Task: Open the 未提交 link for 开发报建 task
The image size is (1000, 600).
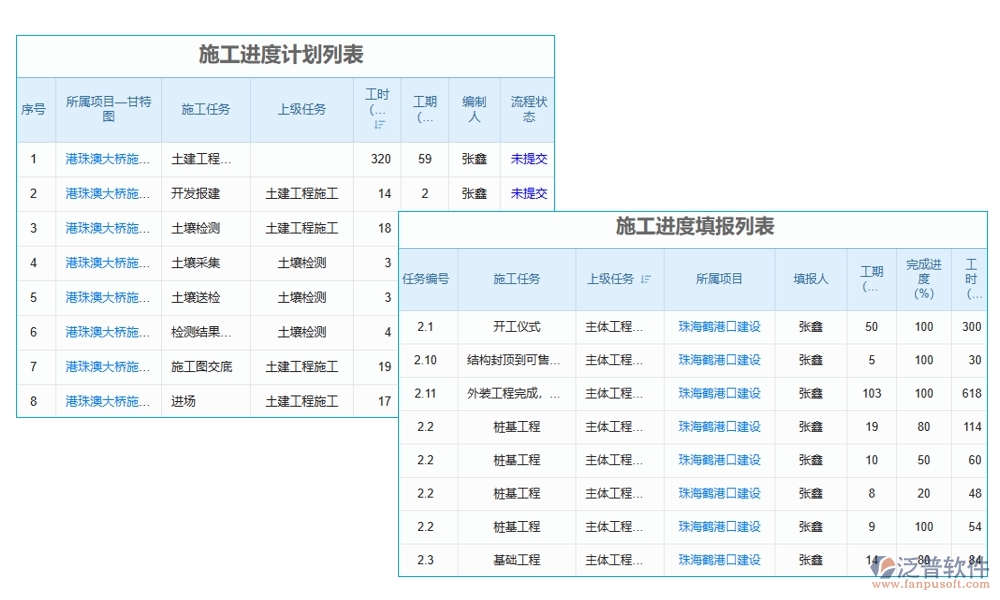Action: point(528,193)
